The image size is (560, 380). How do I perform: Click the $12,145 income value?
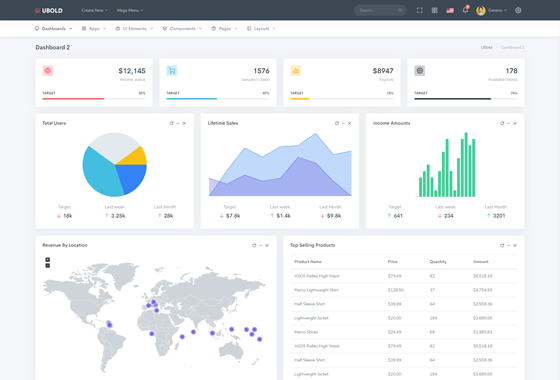[x=132, y=71]
